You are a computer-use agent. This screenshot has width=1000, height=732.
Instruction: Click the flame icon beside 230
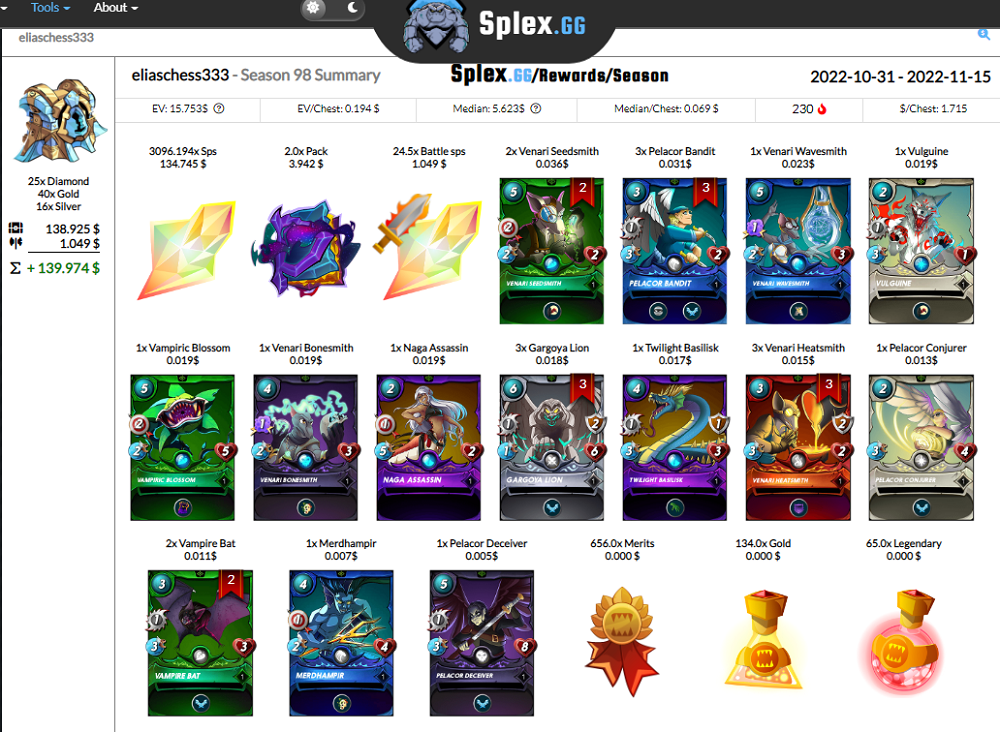822,109
